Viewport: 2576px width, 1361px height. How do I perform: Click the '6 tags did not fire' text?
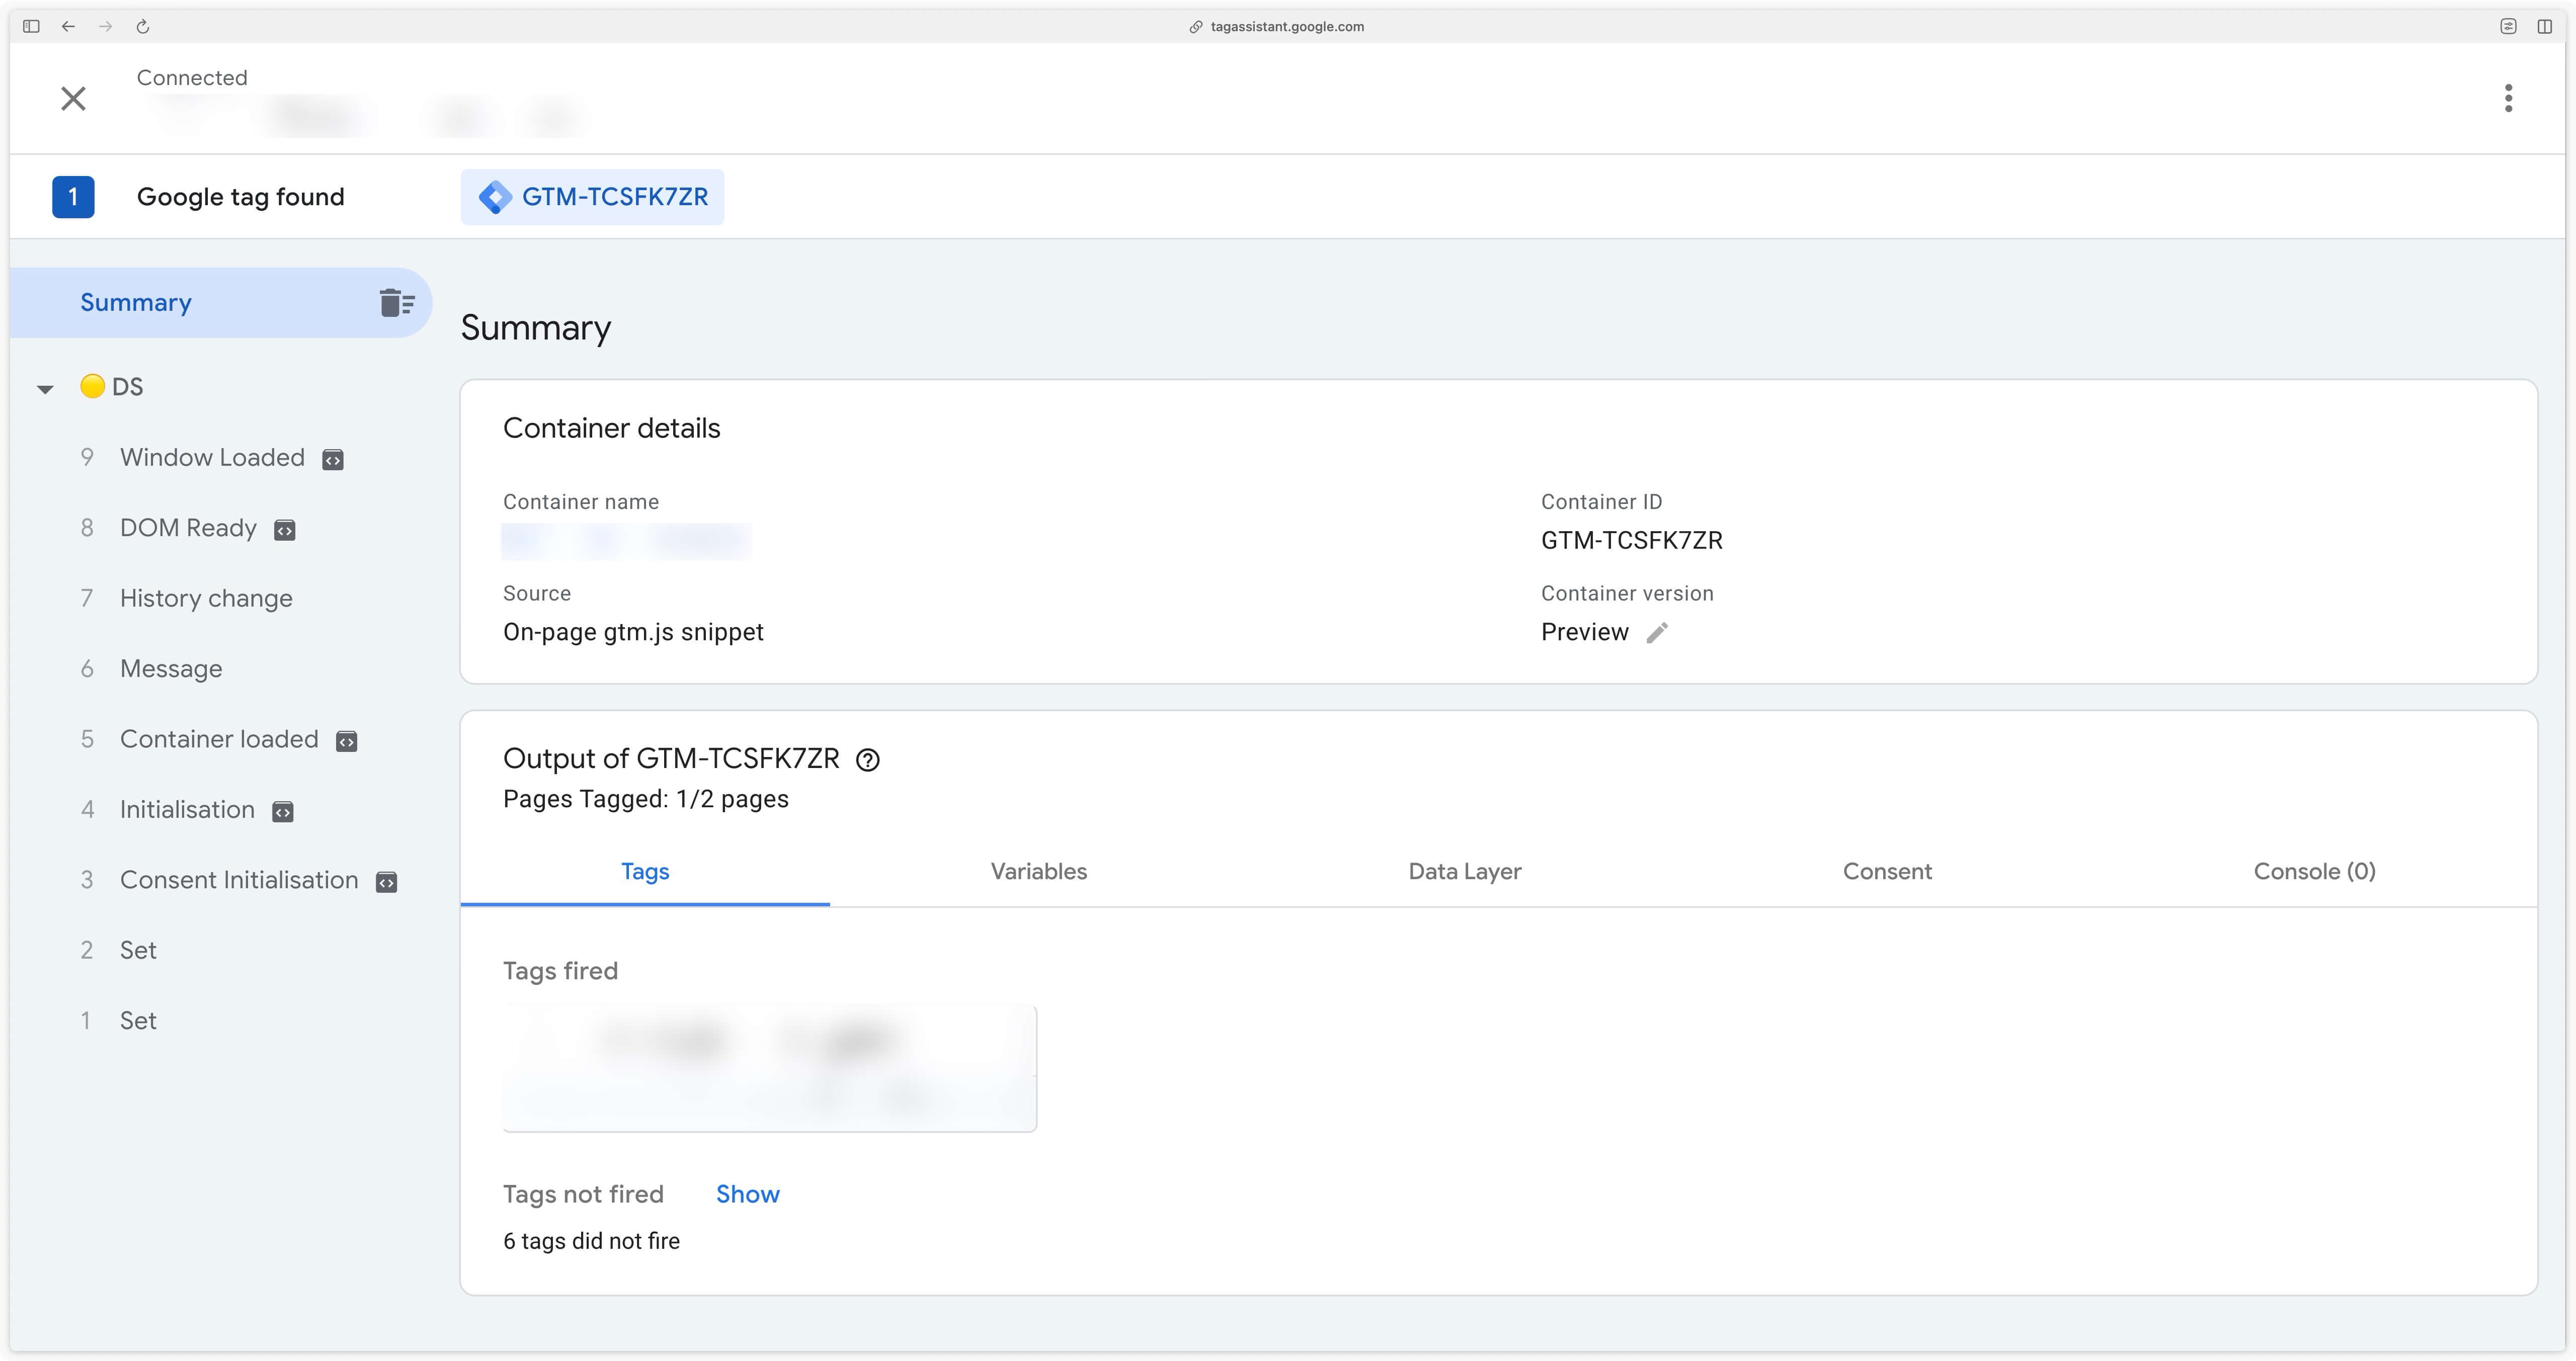tap(591, 1242)
